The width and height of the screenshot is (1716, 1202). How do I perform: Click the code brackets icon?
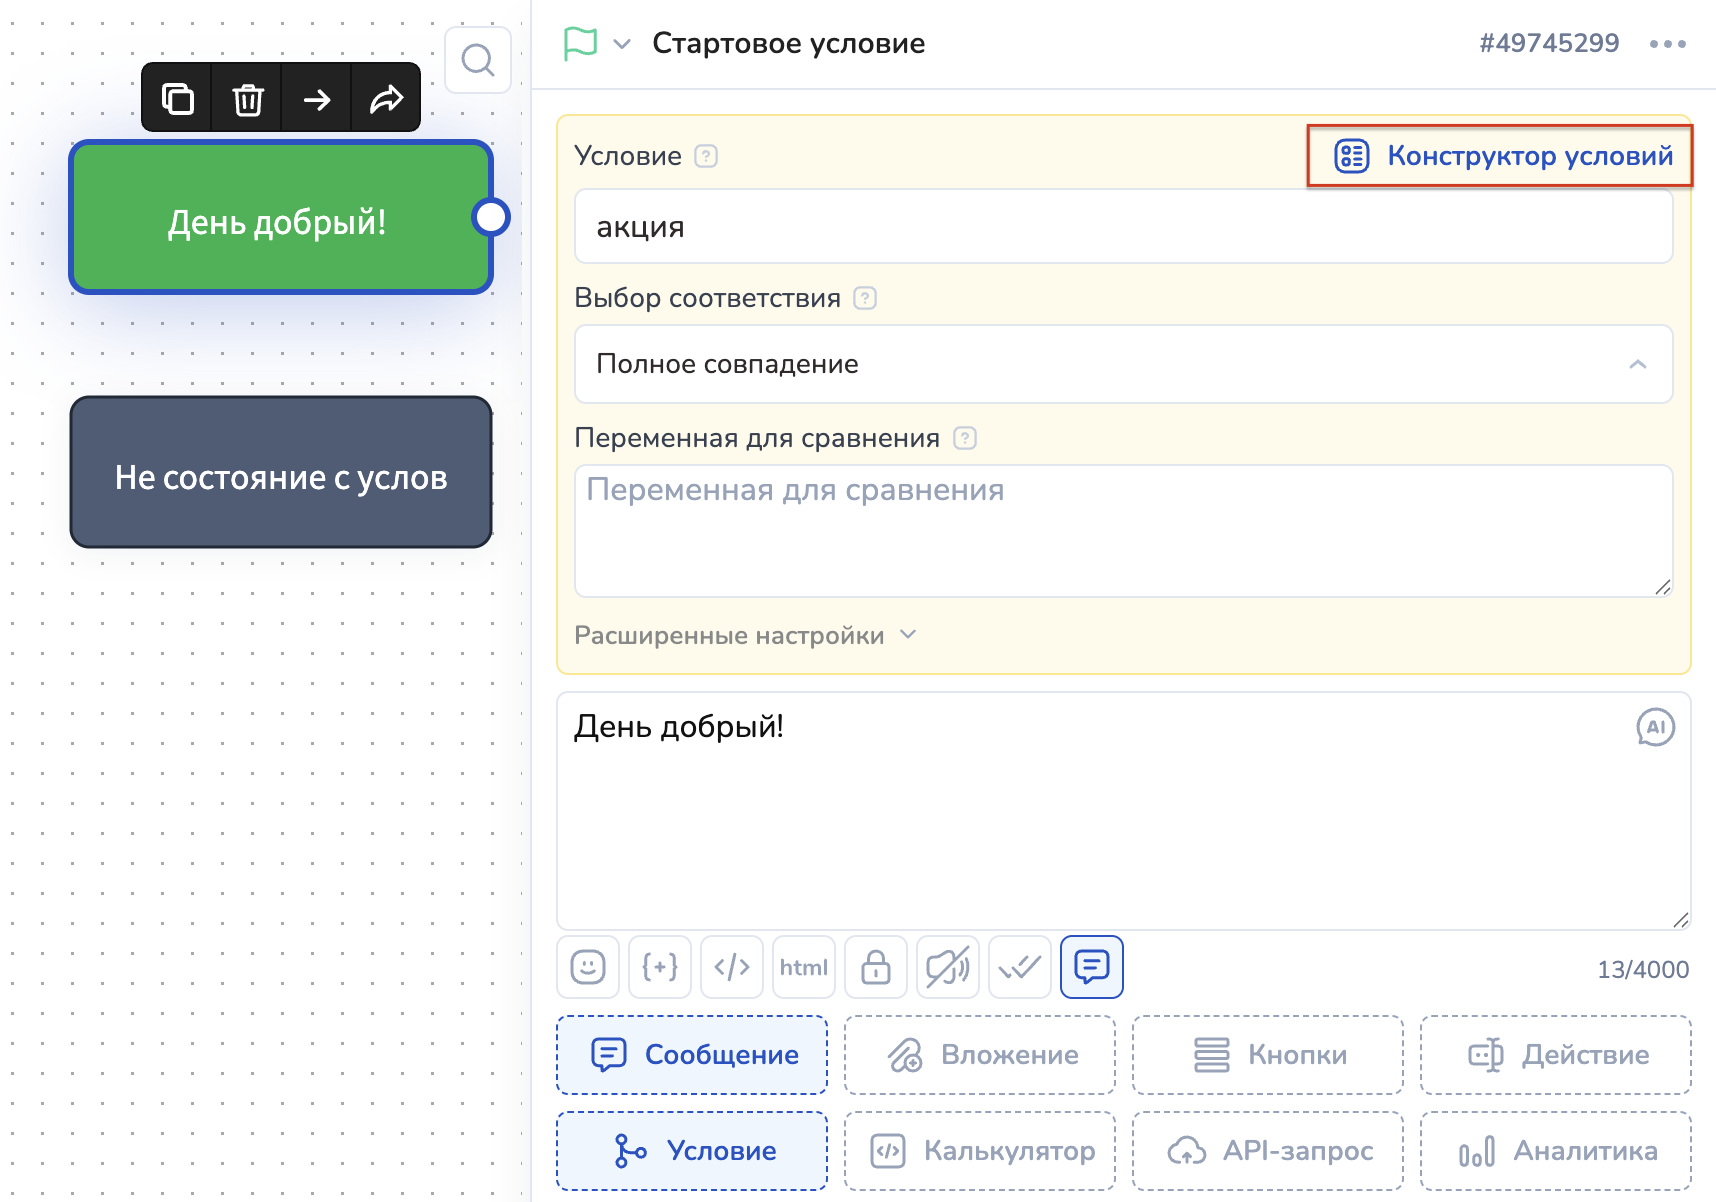[x=732, y=967]
